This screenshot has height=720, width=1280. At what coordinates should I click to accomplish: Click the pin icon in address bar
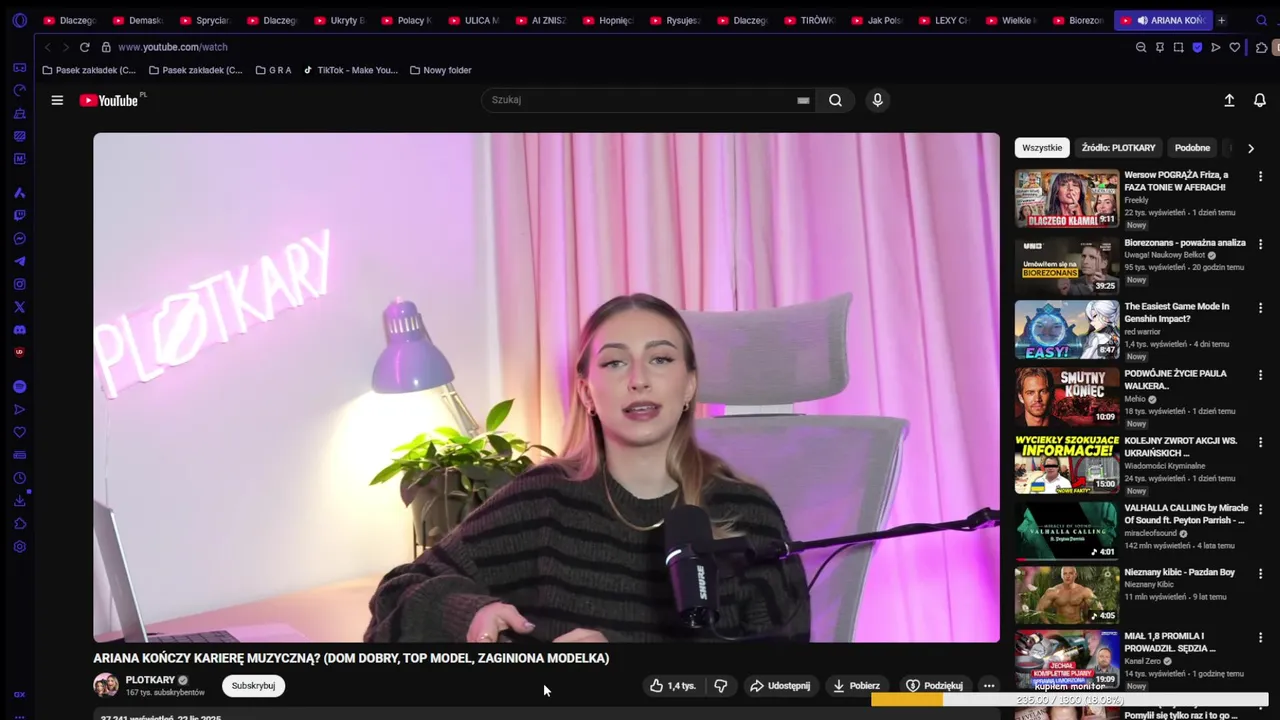pos(1160,47)
